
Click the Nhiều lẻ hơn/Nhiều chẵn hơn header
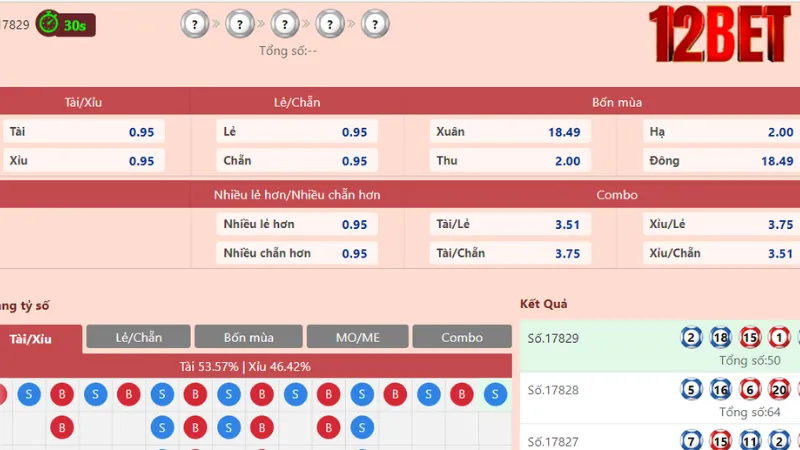(297, 195)
